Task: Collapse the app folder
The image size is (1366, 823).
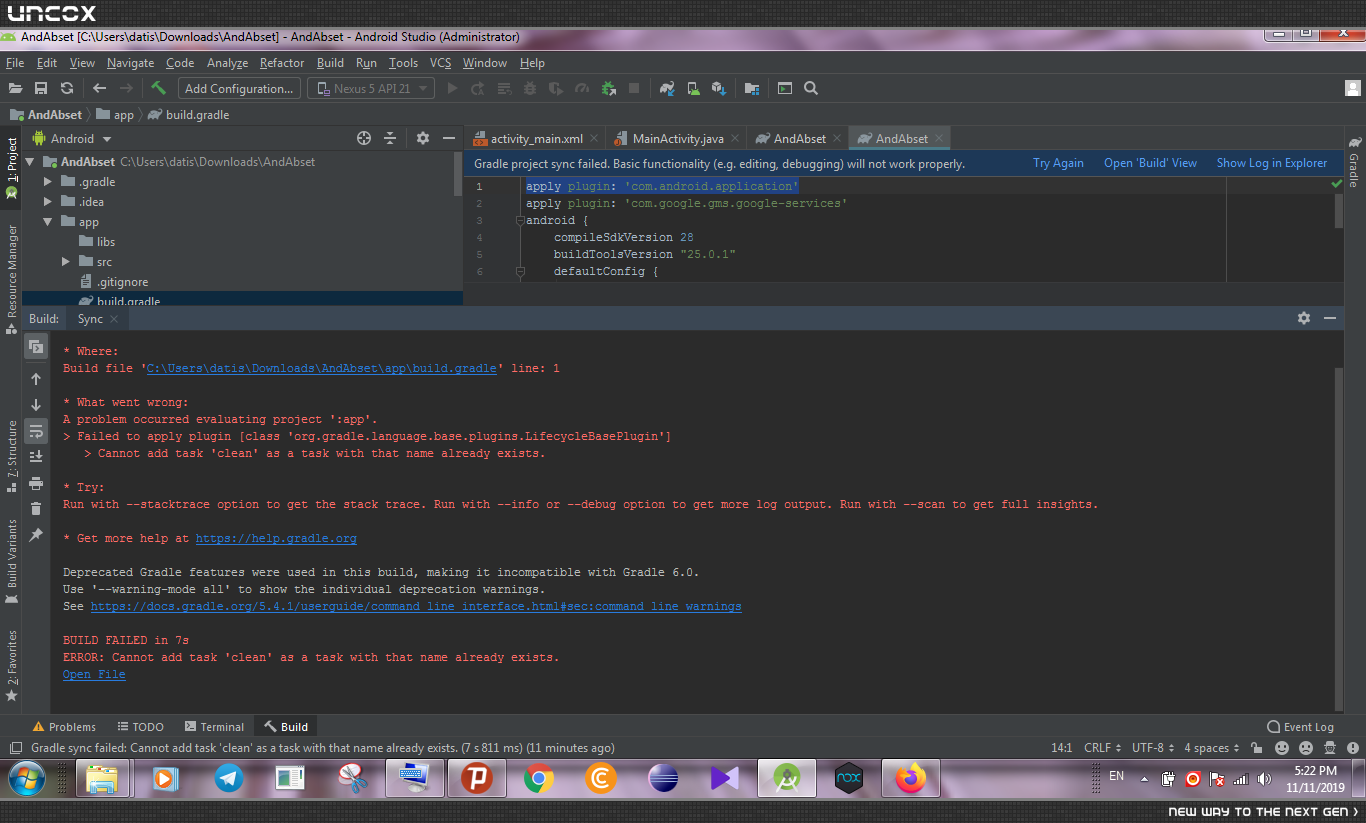Action: [47, 222]
